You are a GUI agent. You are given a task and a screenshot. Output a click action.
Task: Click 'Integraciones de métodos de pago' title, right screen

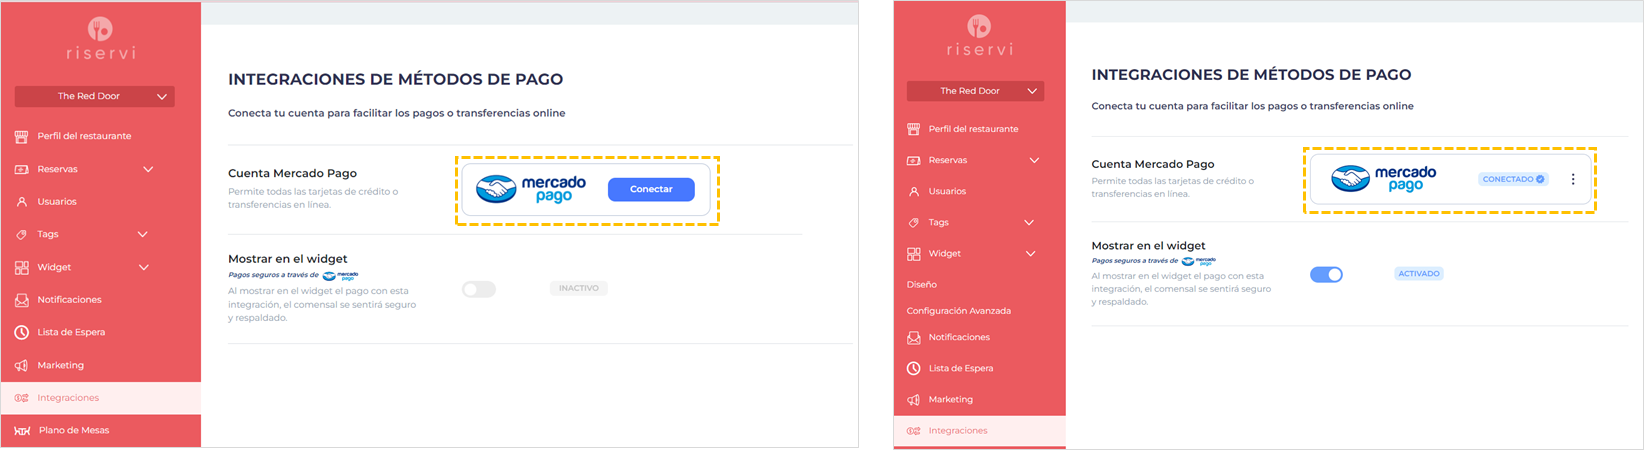1251,74
